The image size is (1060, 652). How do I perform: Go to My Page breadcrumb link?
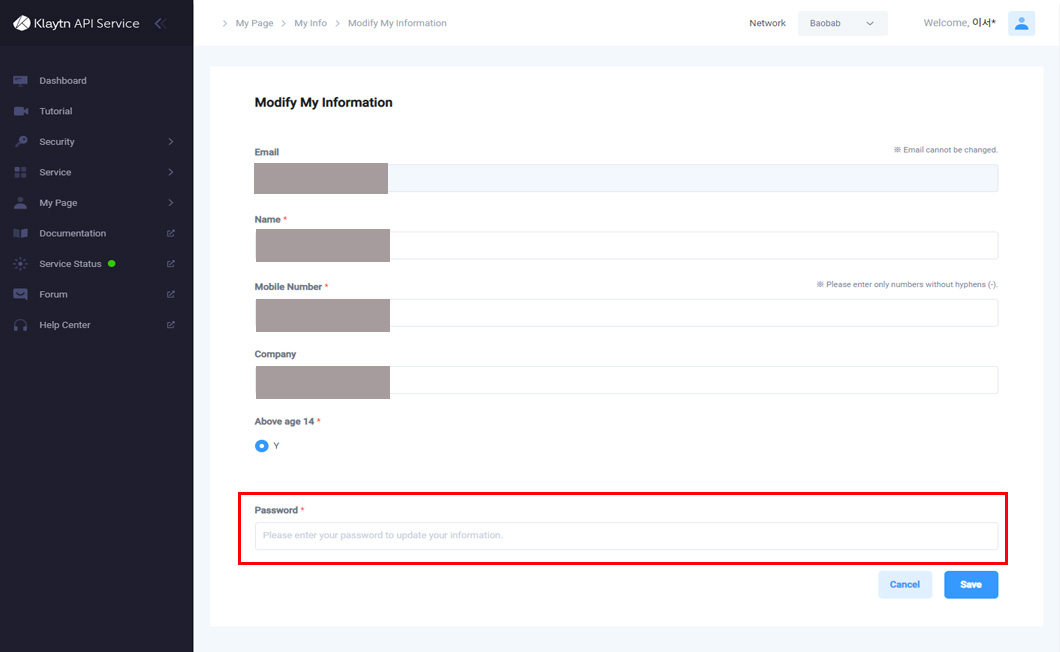[254, 23]
